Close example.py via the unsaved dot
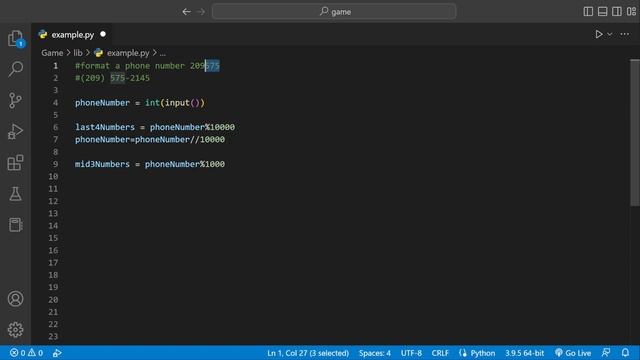Screen dimensions: 640x360 (103, 34)
